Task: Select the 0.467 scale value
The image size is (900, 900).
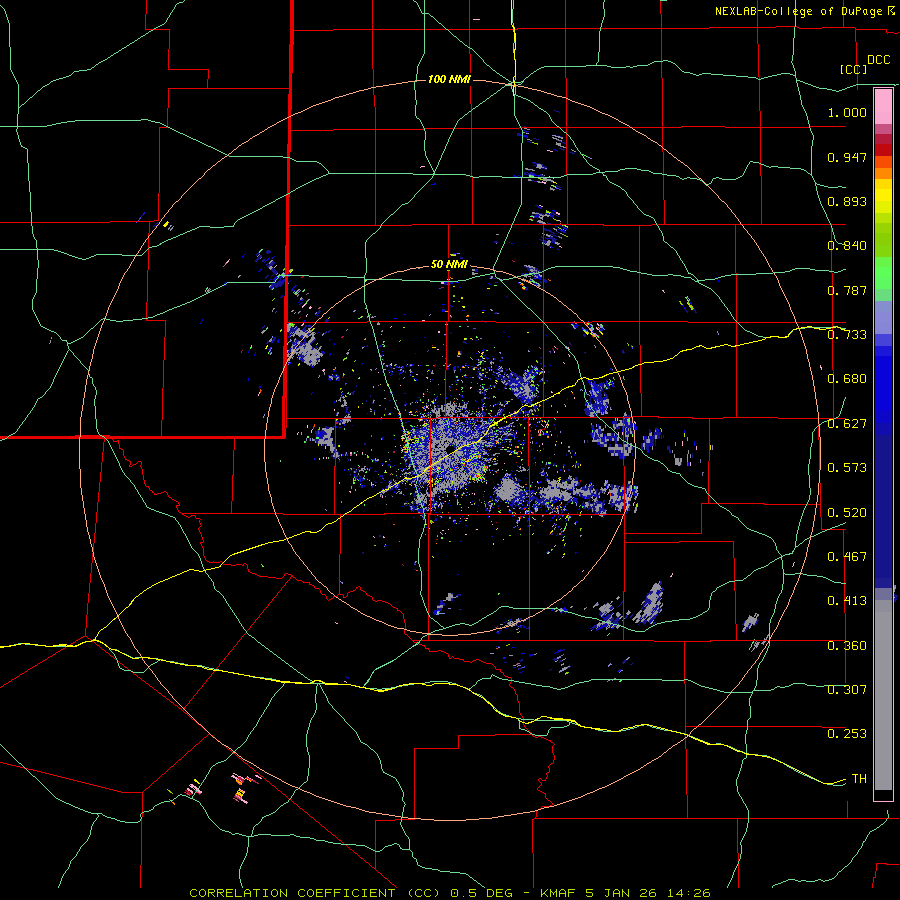Action: pos(847,557)
